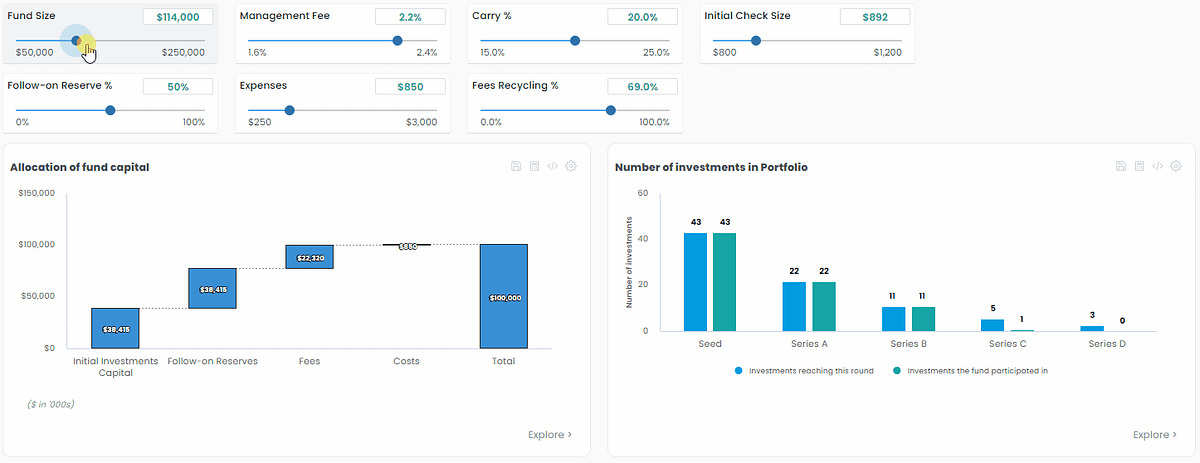Open settings gear in Allocation of fund capital panel

pos(571,166)
